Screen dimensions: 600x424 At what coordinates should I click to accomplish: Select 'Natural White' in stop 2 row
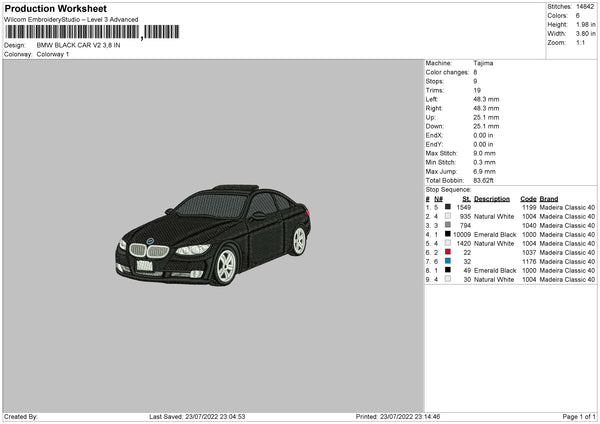pyautogui.click(x=494, y=217)
